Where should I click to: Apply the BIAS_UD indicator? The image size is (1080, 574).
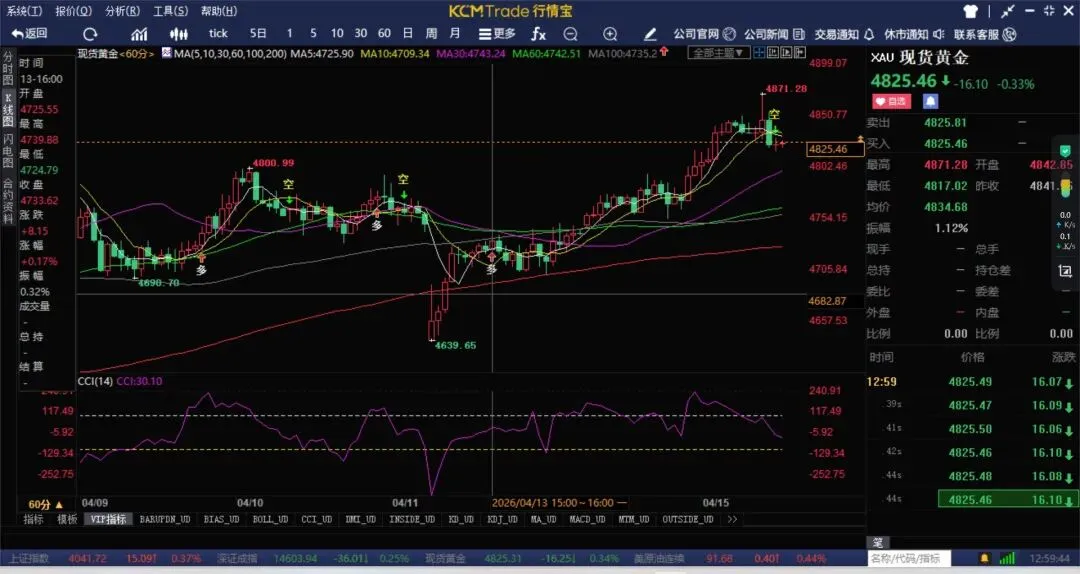click(221, 519)
